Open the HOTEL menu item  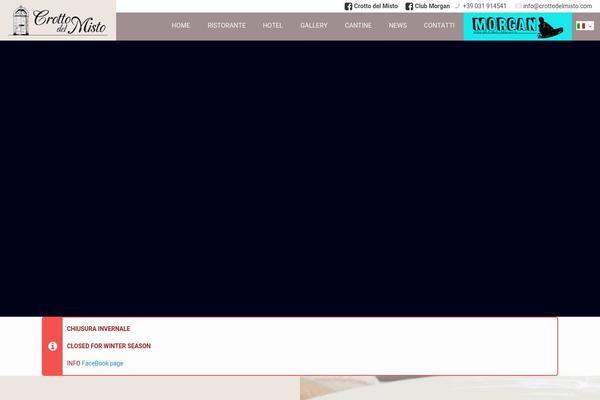[x=272, y=26]
